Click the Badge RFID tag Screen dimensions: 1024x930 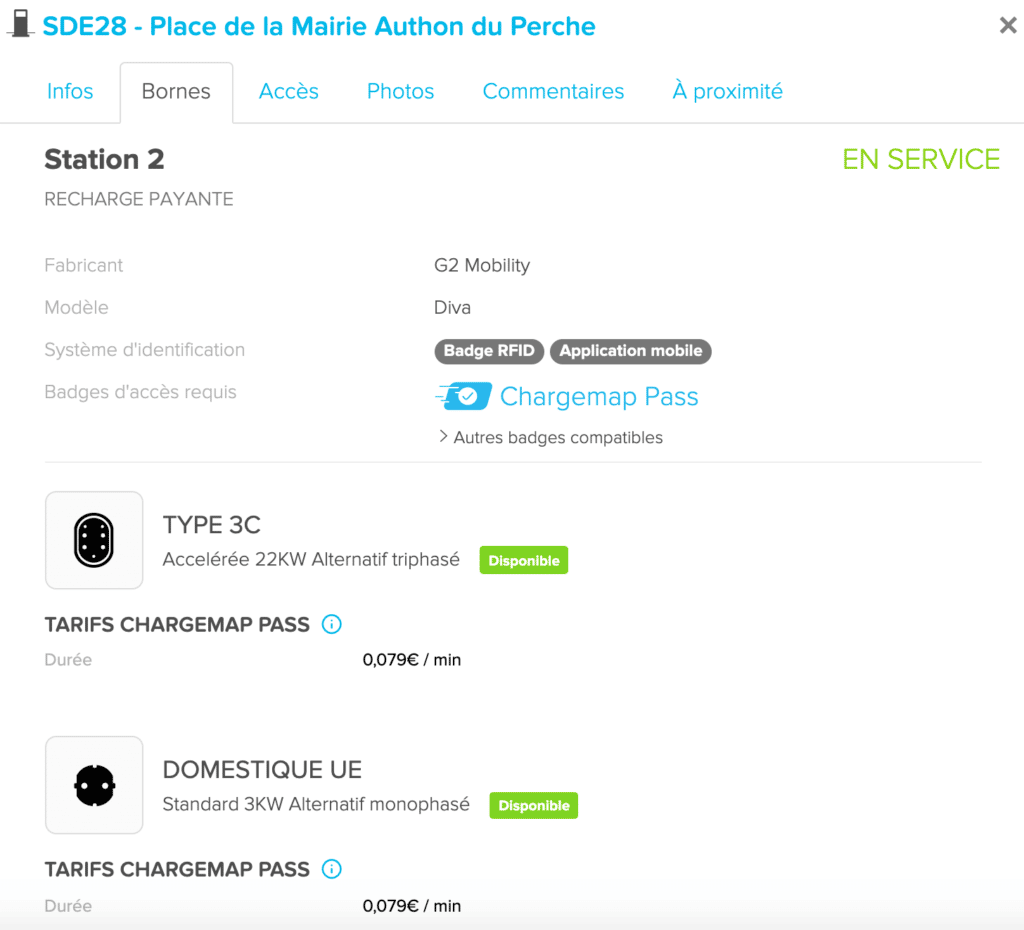pyautogui.click(x=489, y=351)
